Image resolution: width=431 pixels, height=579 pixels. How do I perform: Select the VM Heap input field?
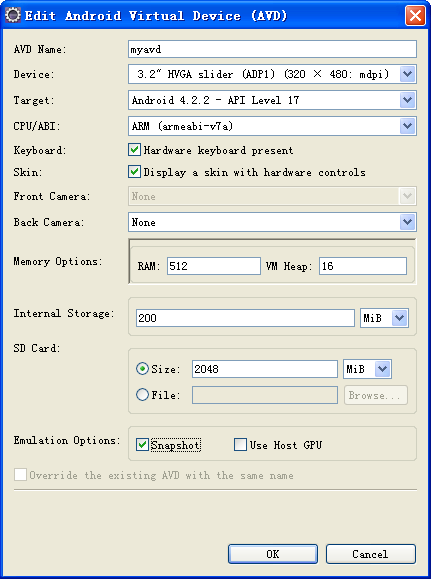pyautogui.click(x=363, y=266)
